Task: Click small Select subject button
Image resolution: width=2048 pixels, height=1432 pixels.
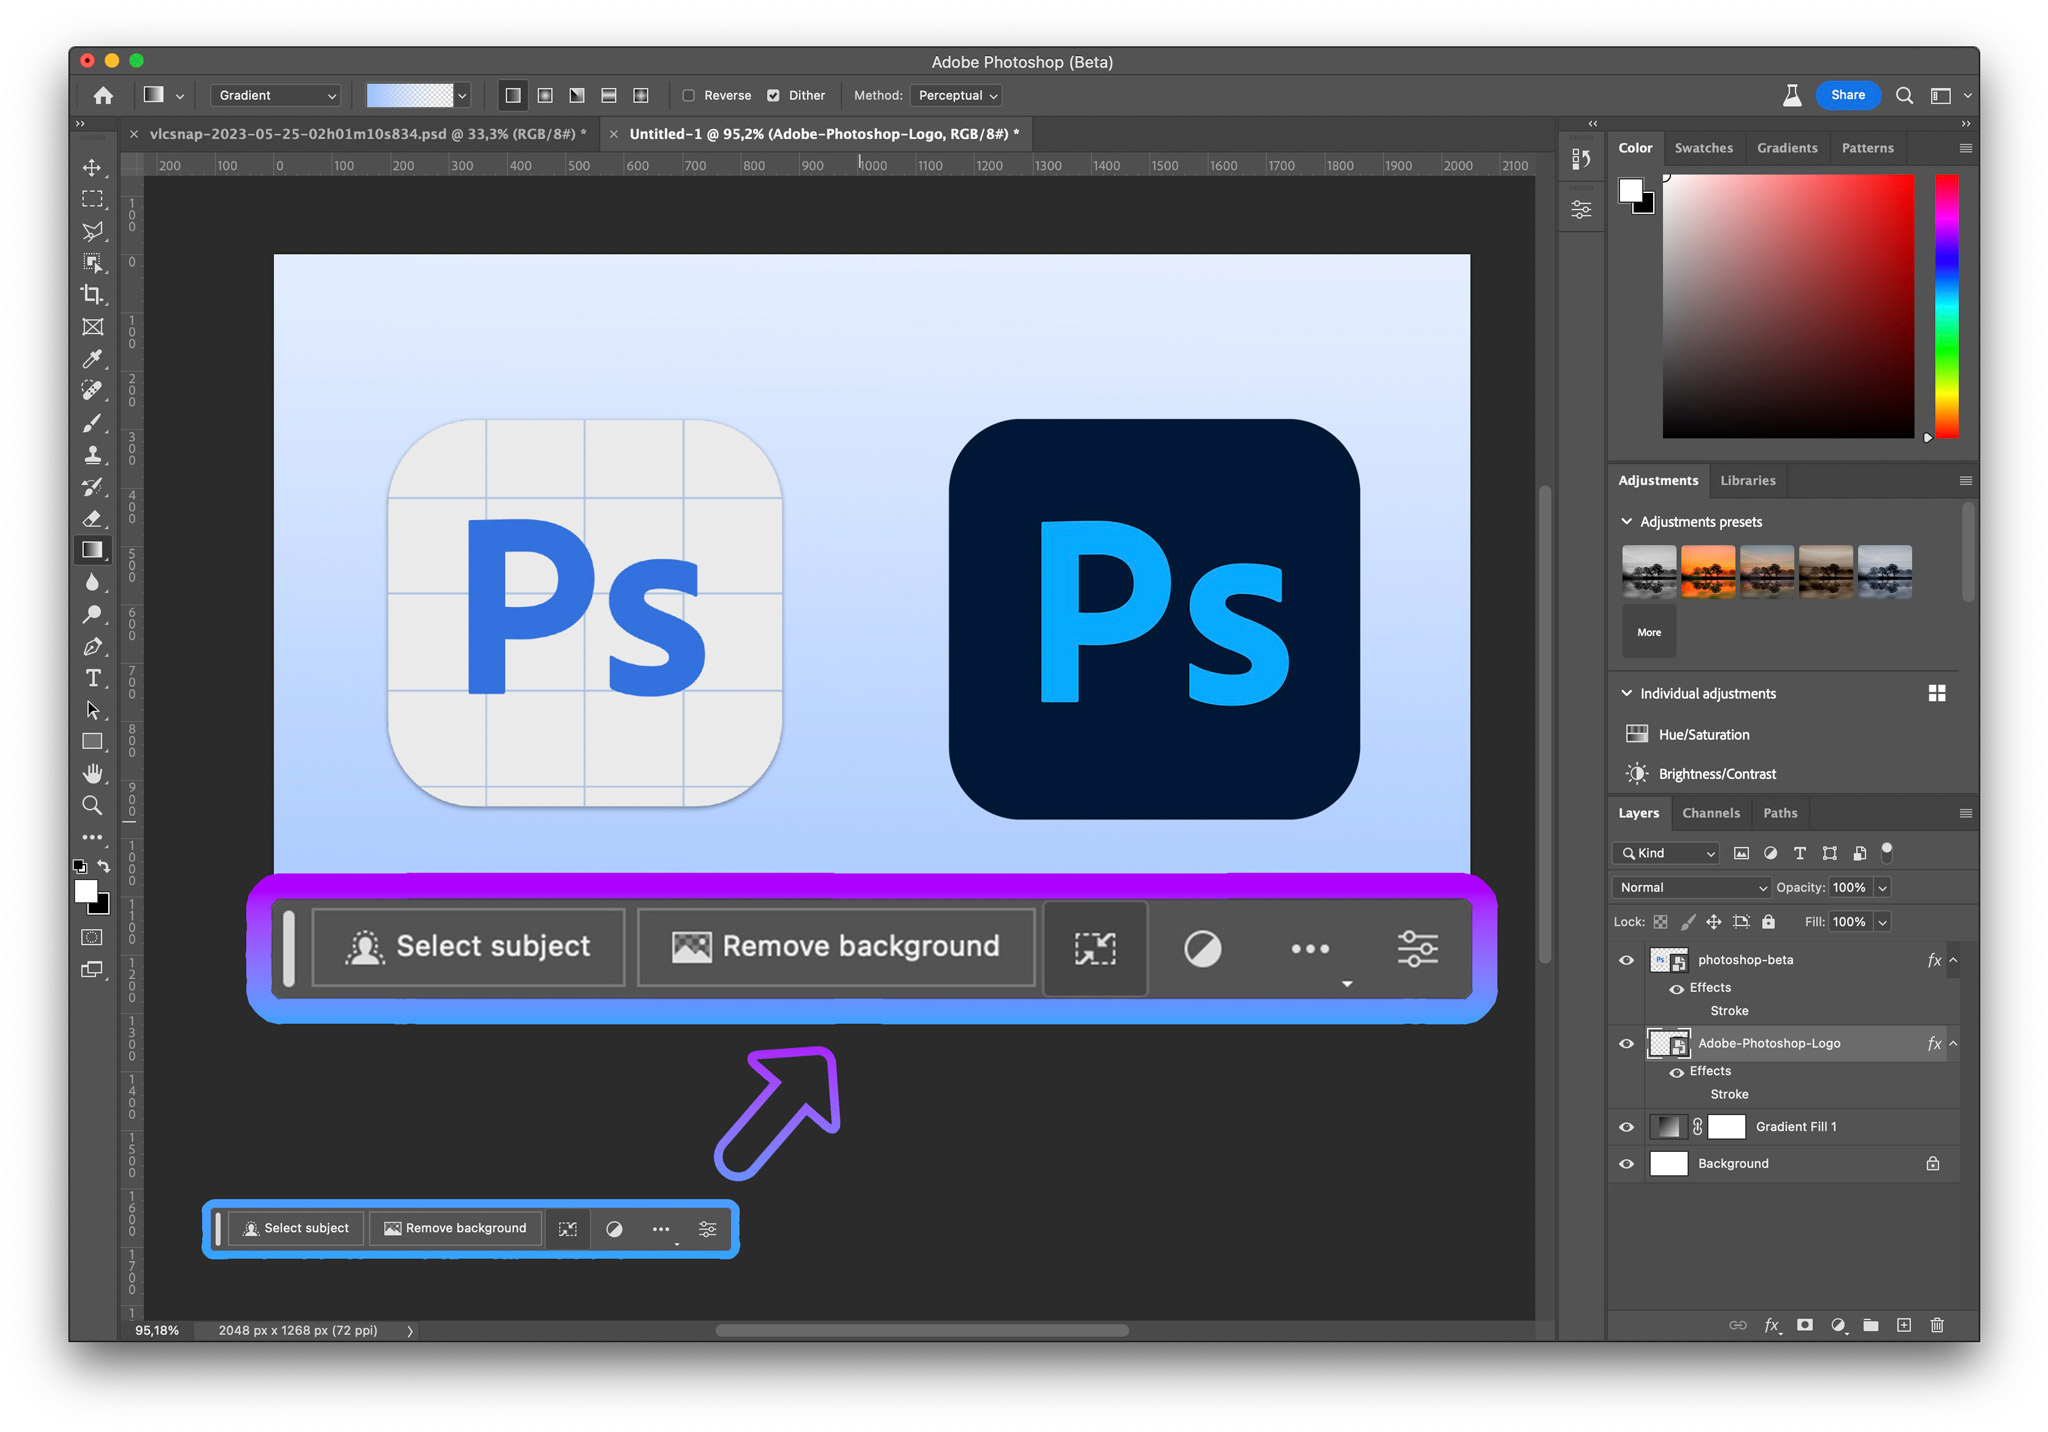Action: (x=295, y=1228)
